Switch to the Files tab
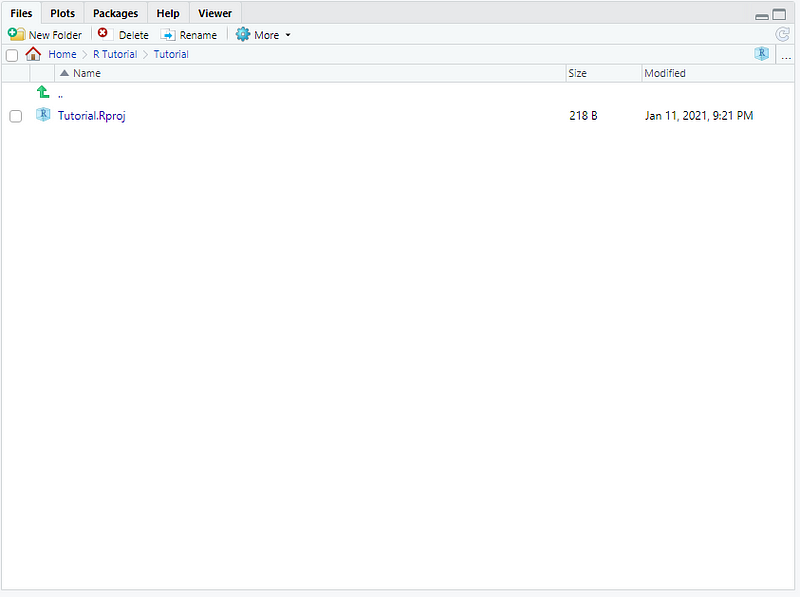800x597 pixels. point(21,13)
